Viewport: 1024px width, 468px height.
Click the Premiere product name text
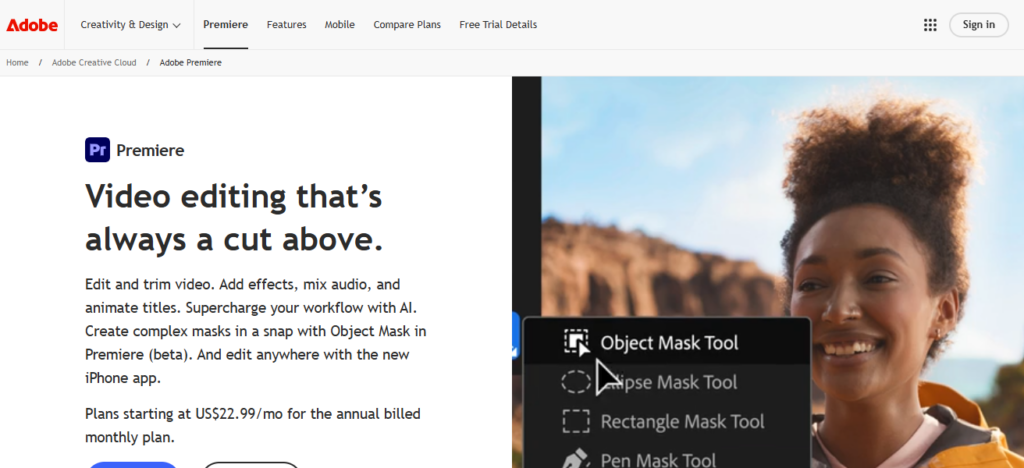pos(150,151)
